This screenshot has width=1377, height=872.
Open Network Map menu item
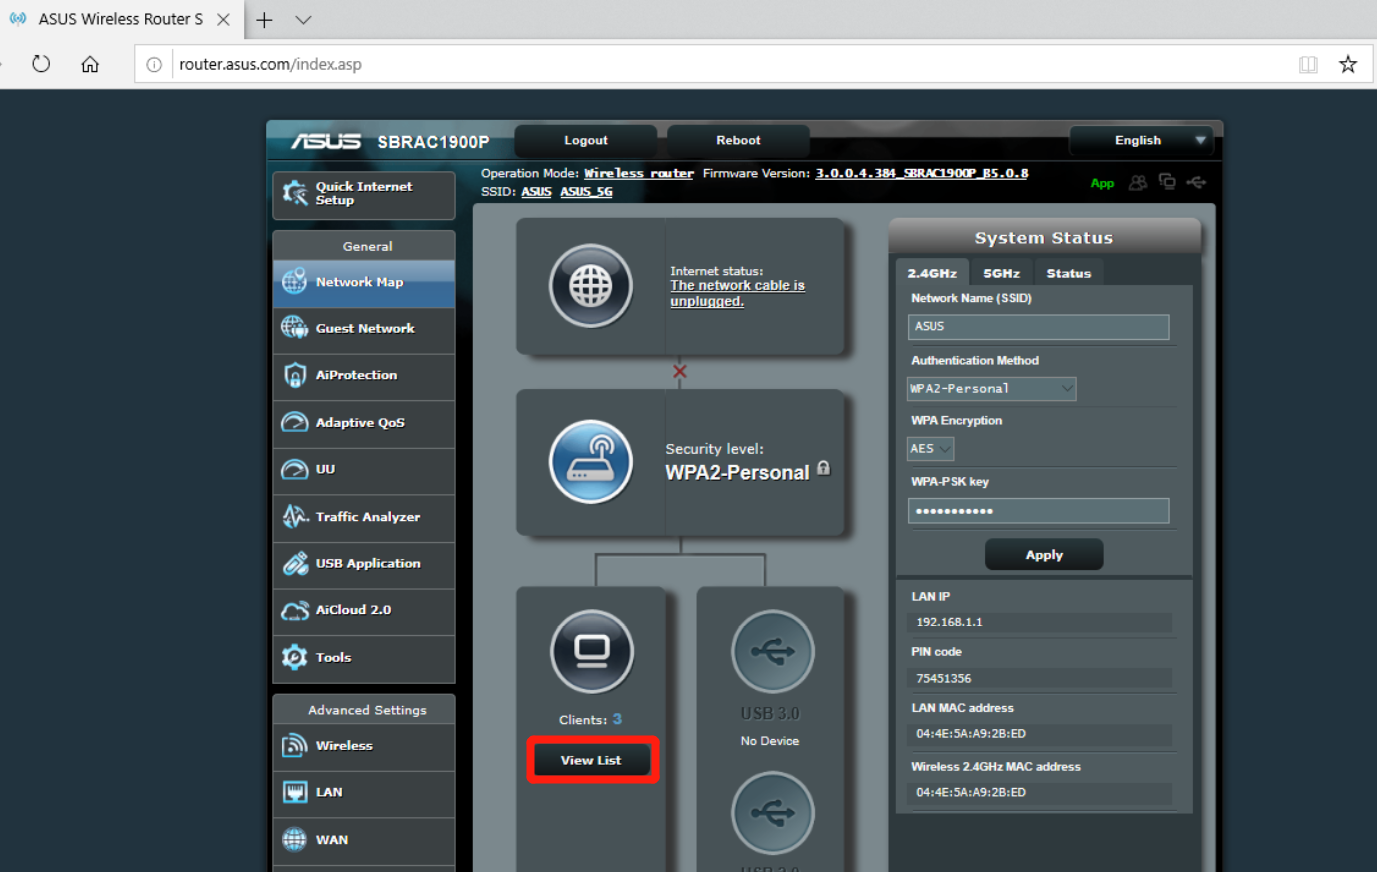pyautogui.click(x=364, y=283)
